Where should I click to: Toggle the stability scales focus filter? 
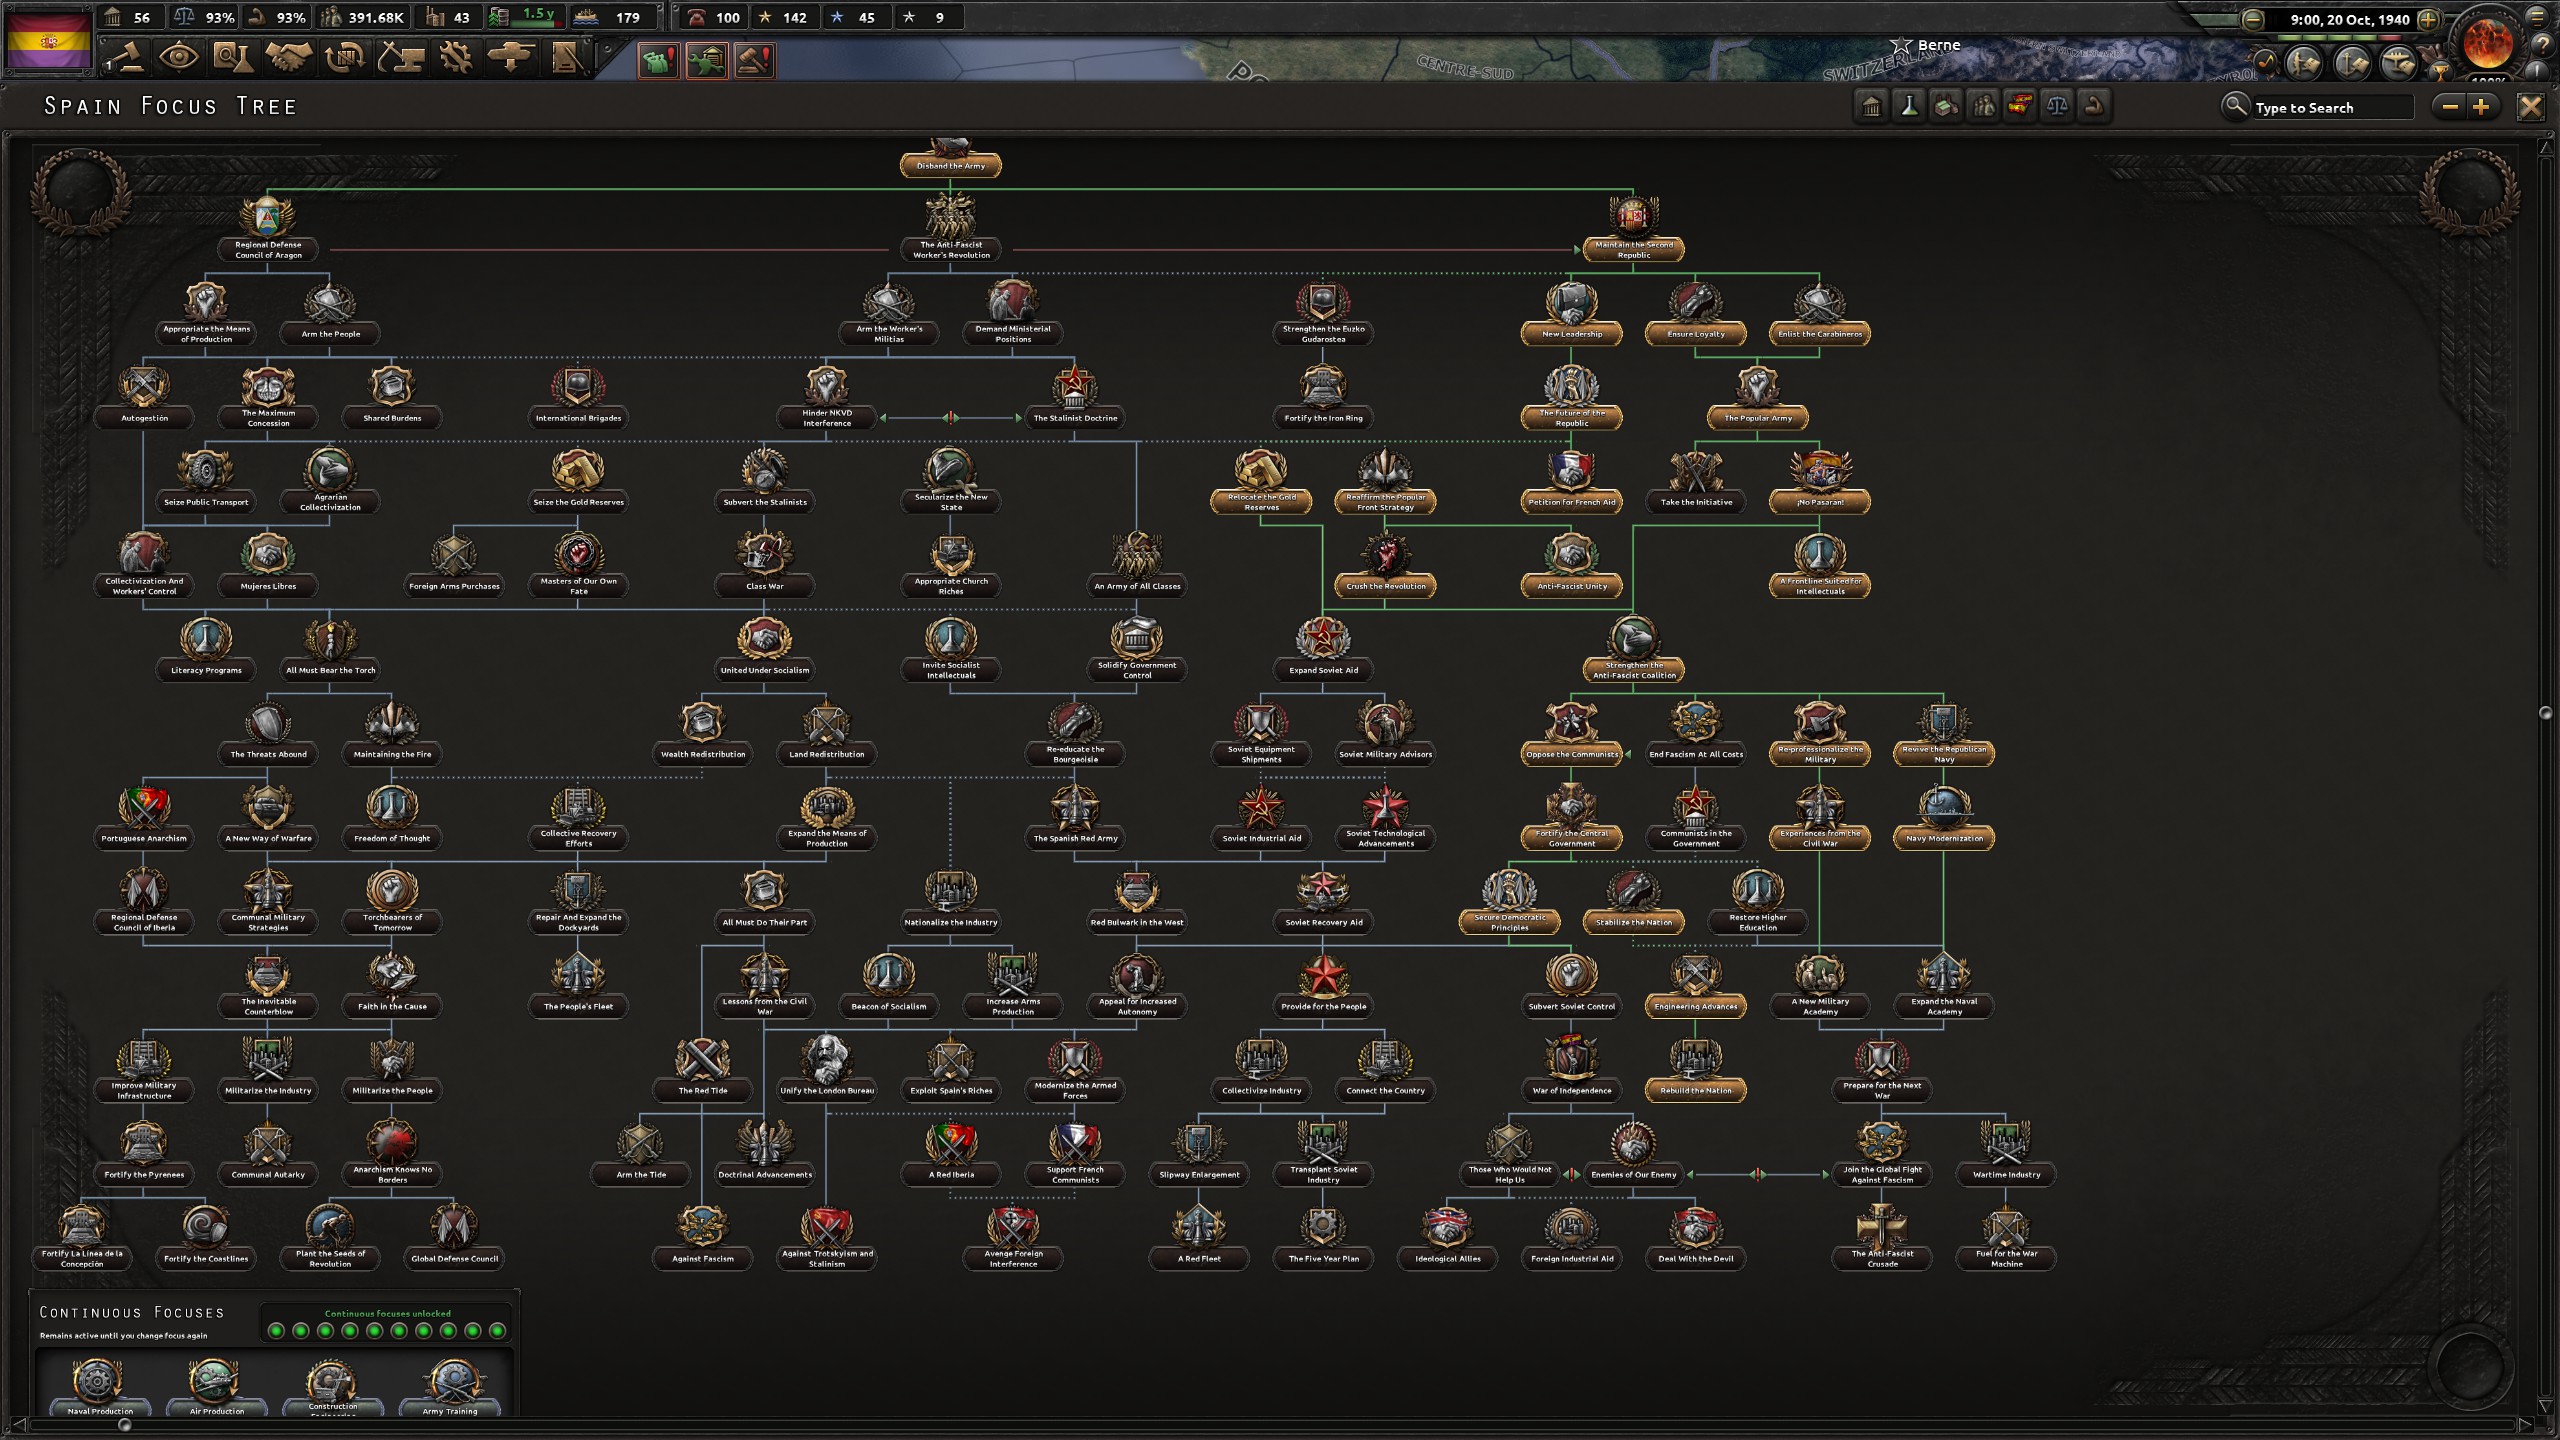coord(2057,106)
